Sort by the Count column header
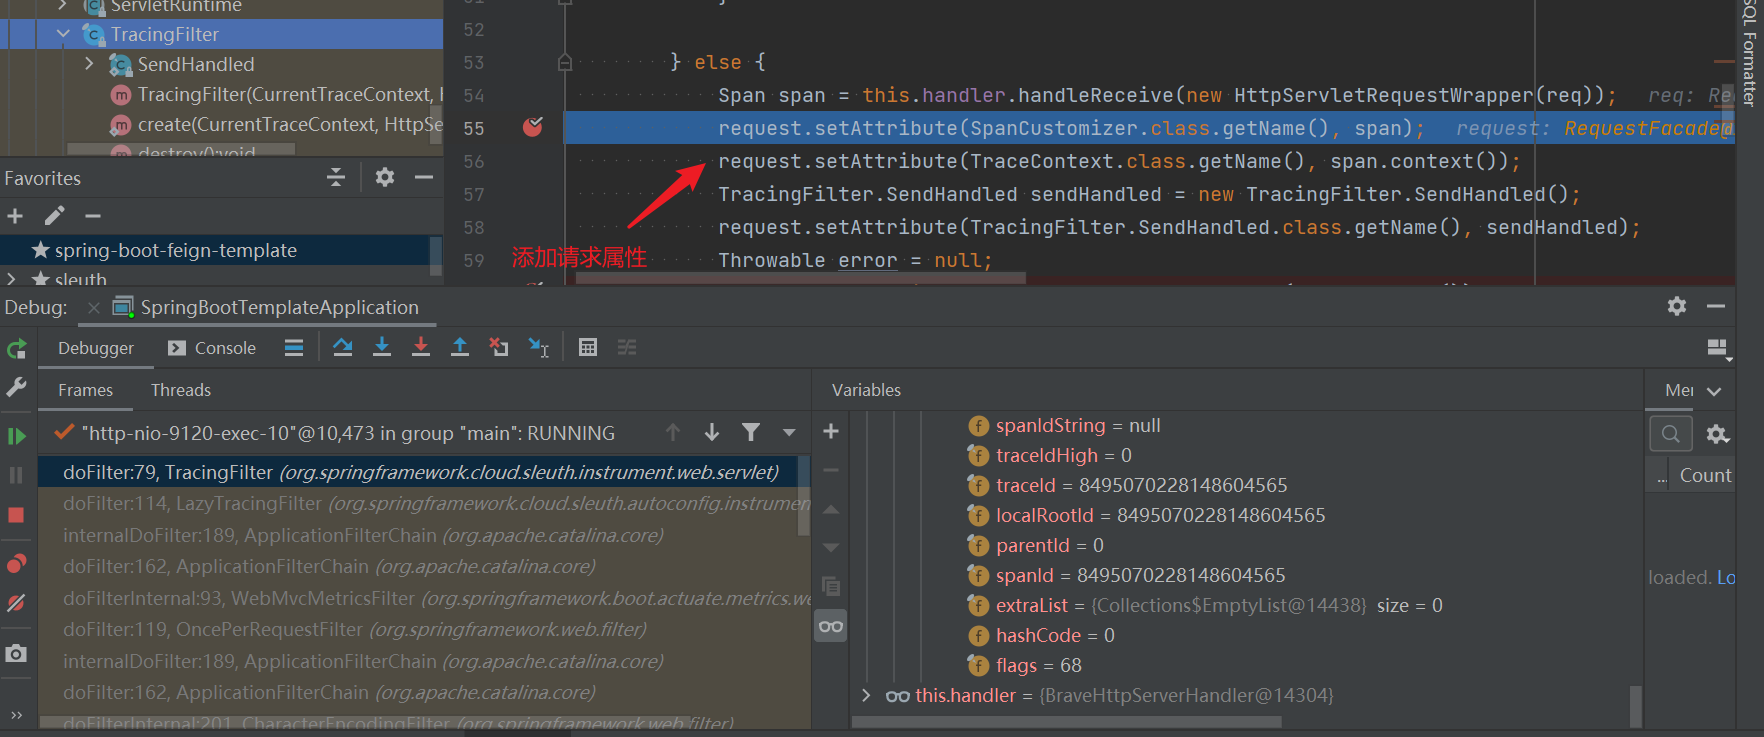This screenshot has height=737, width=1764. [x=1705, y=476]
